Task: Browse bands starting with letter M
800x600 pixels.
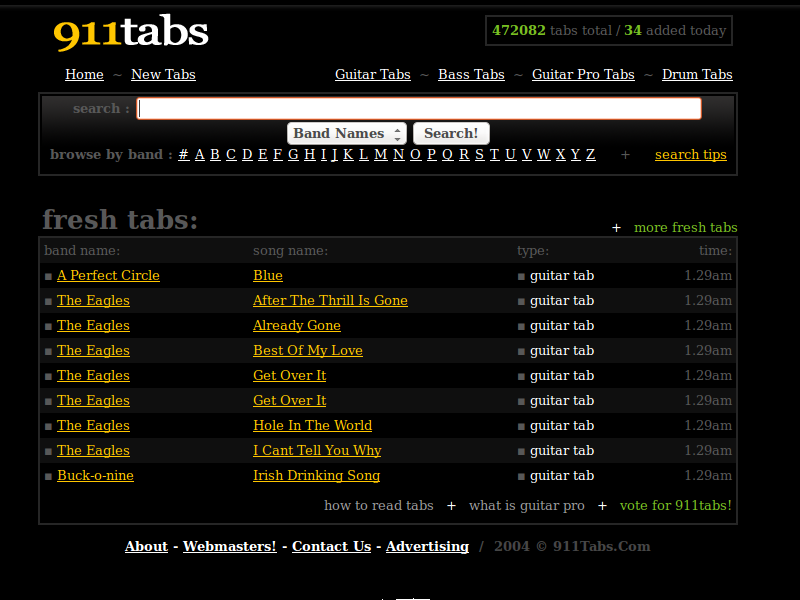Action: pyautogui.click(x=380, y=155)
